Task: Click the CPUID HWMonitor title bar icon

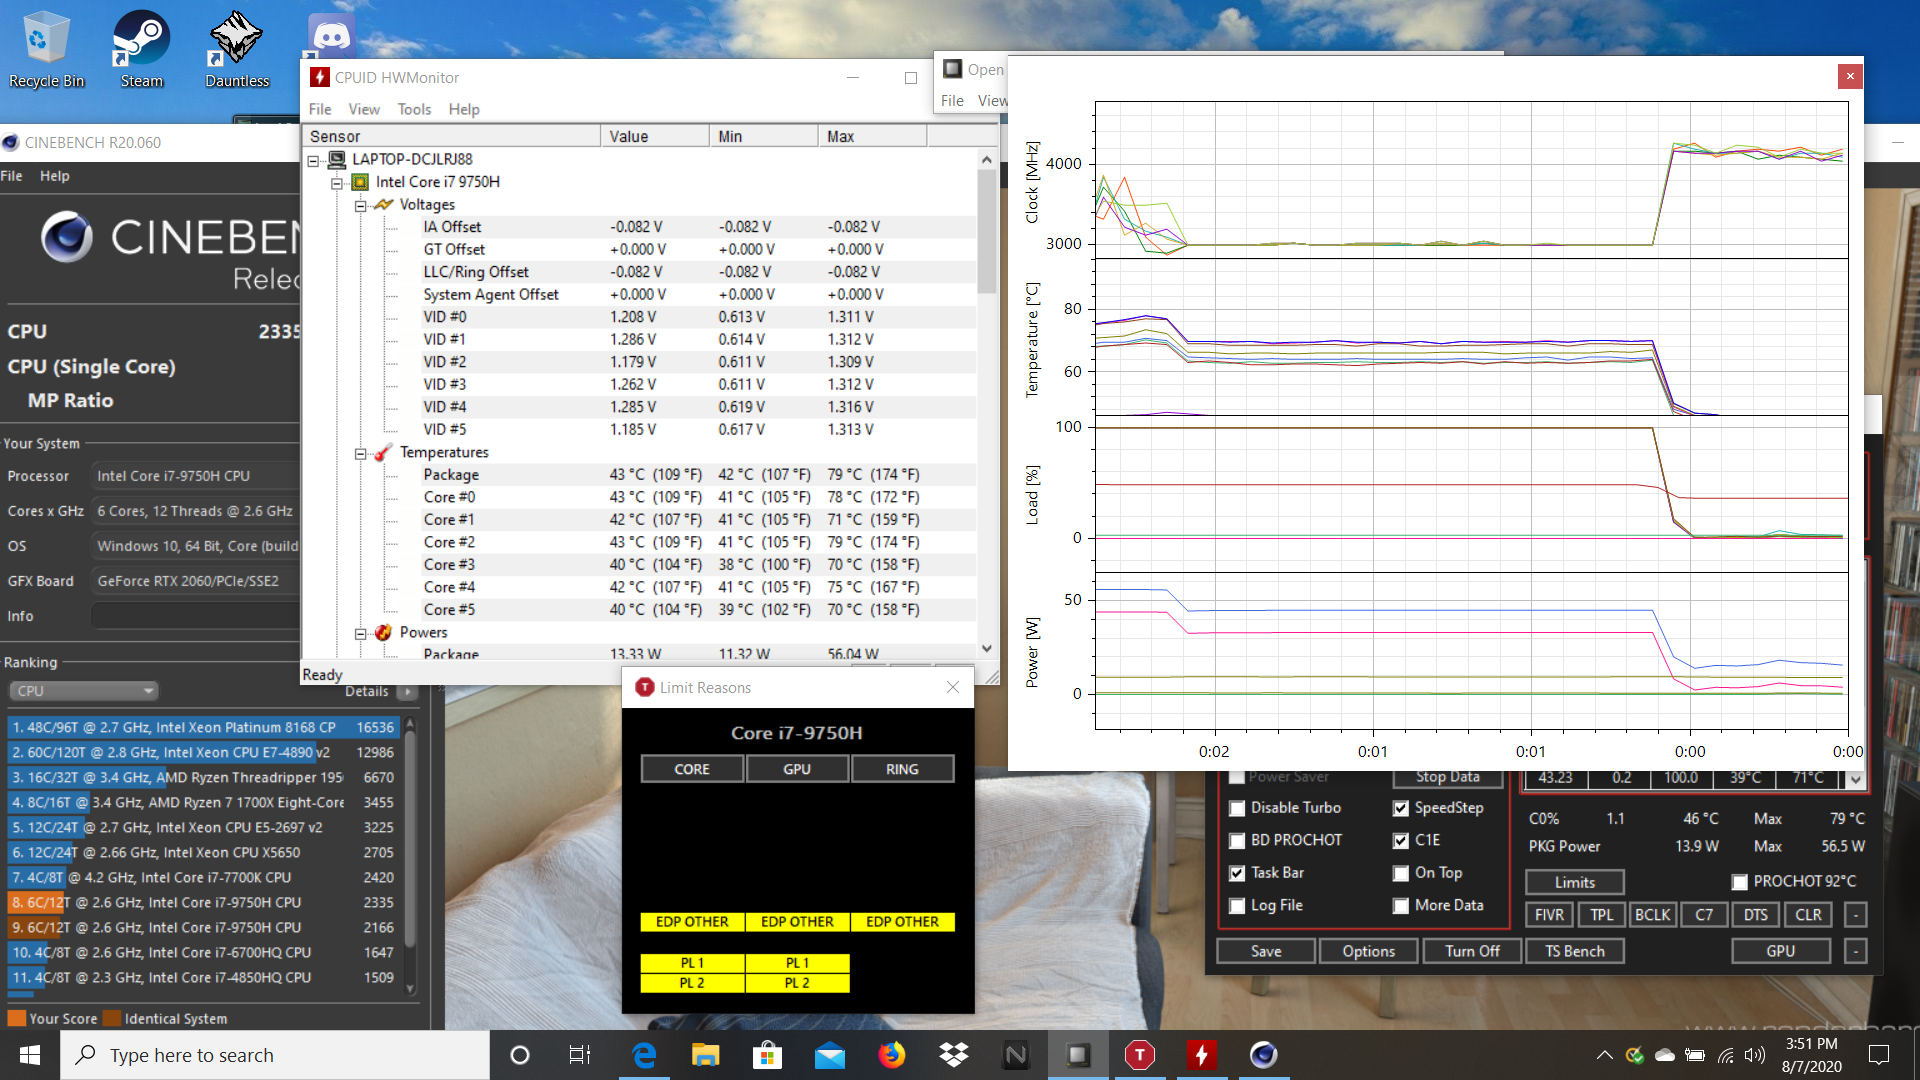Action: [320, 77]
